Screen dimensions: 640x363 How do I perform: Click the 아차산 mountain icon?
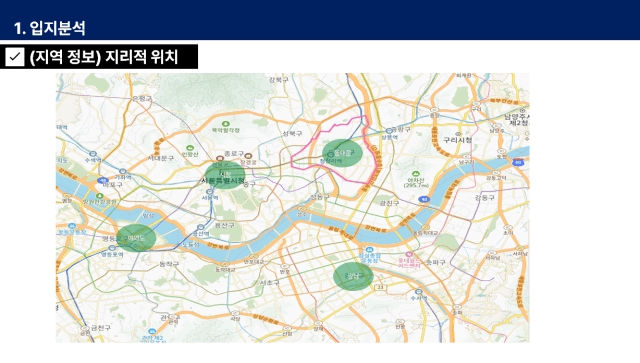(416, 174)
